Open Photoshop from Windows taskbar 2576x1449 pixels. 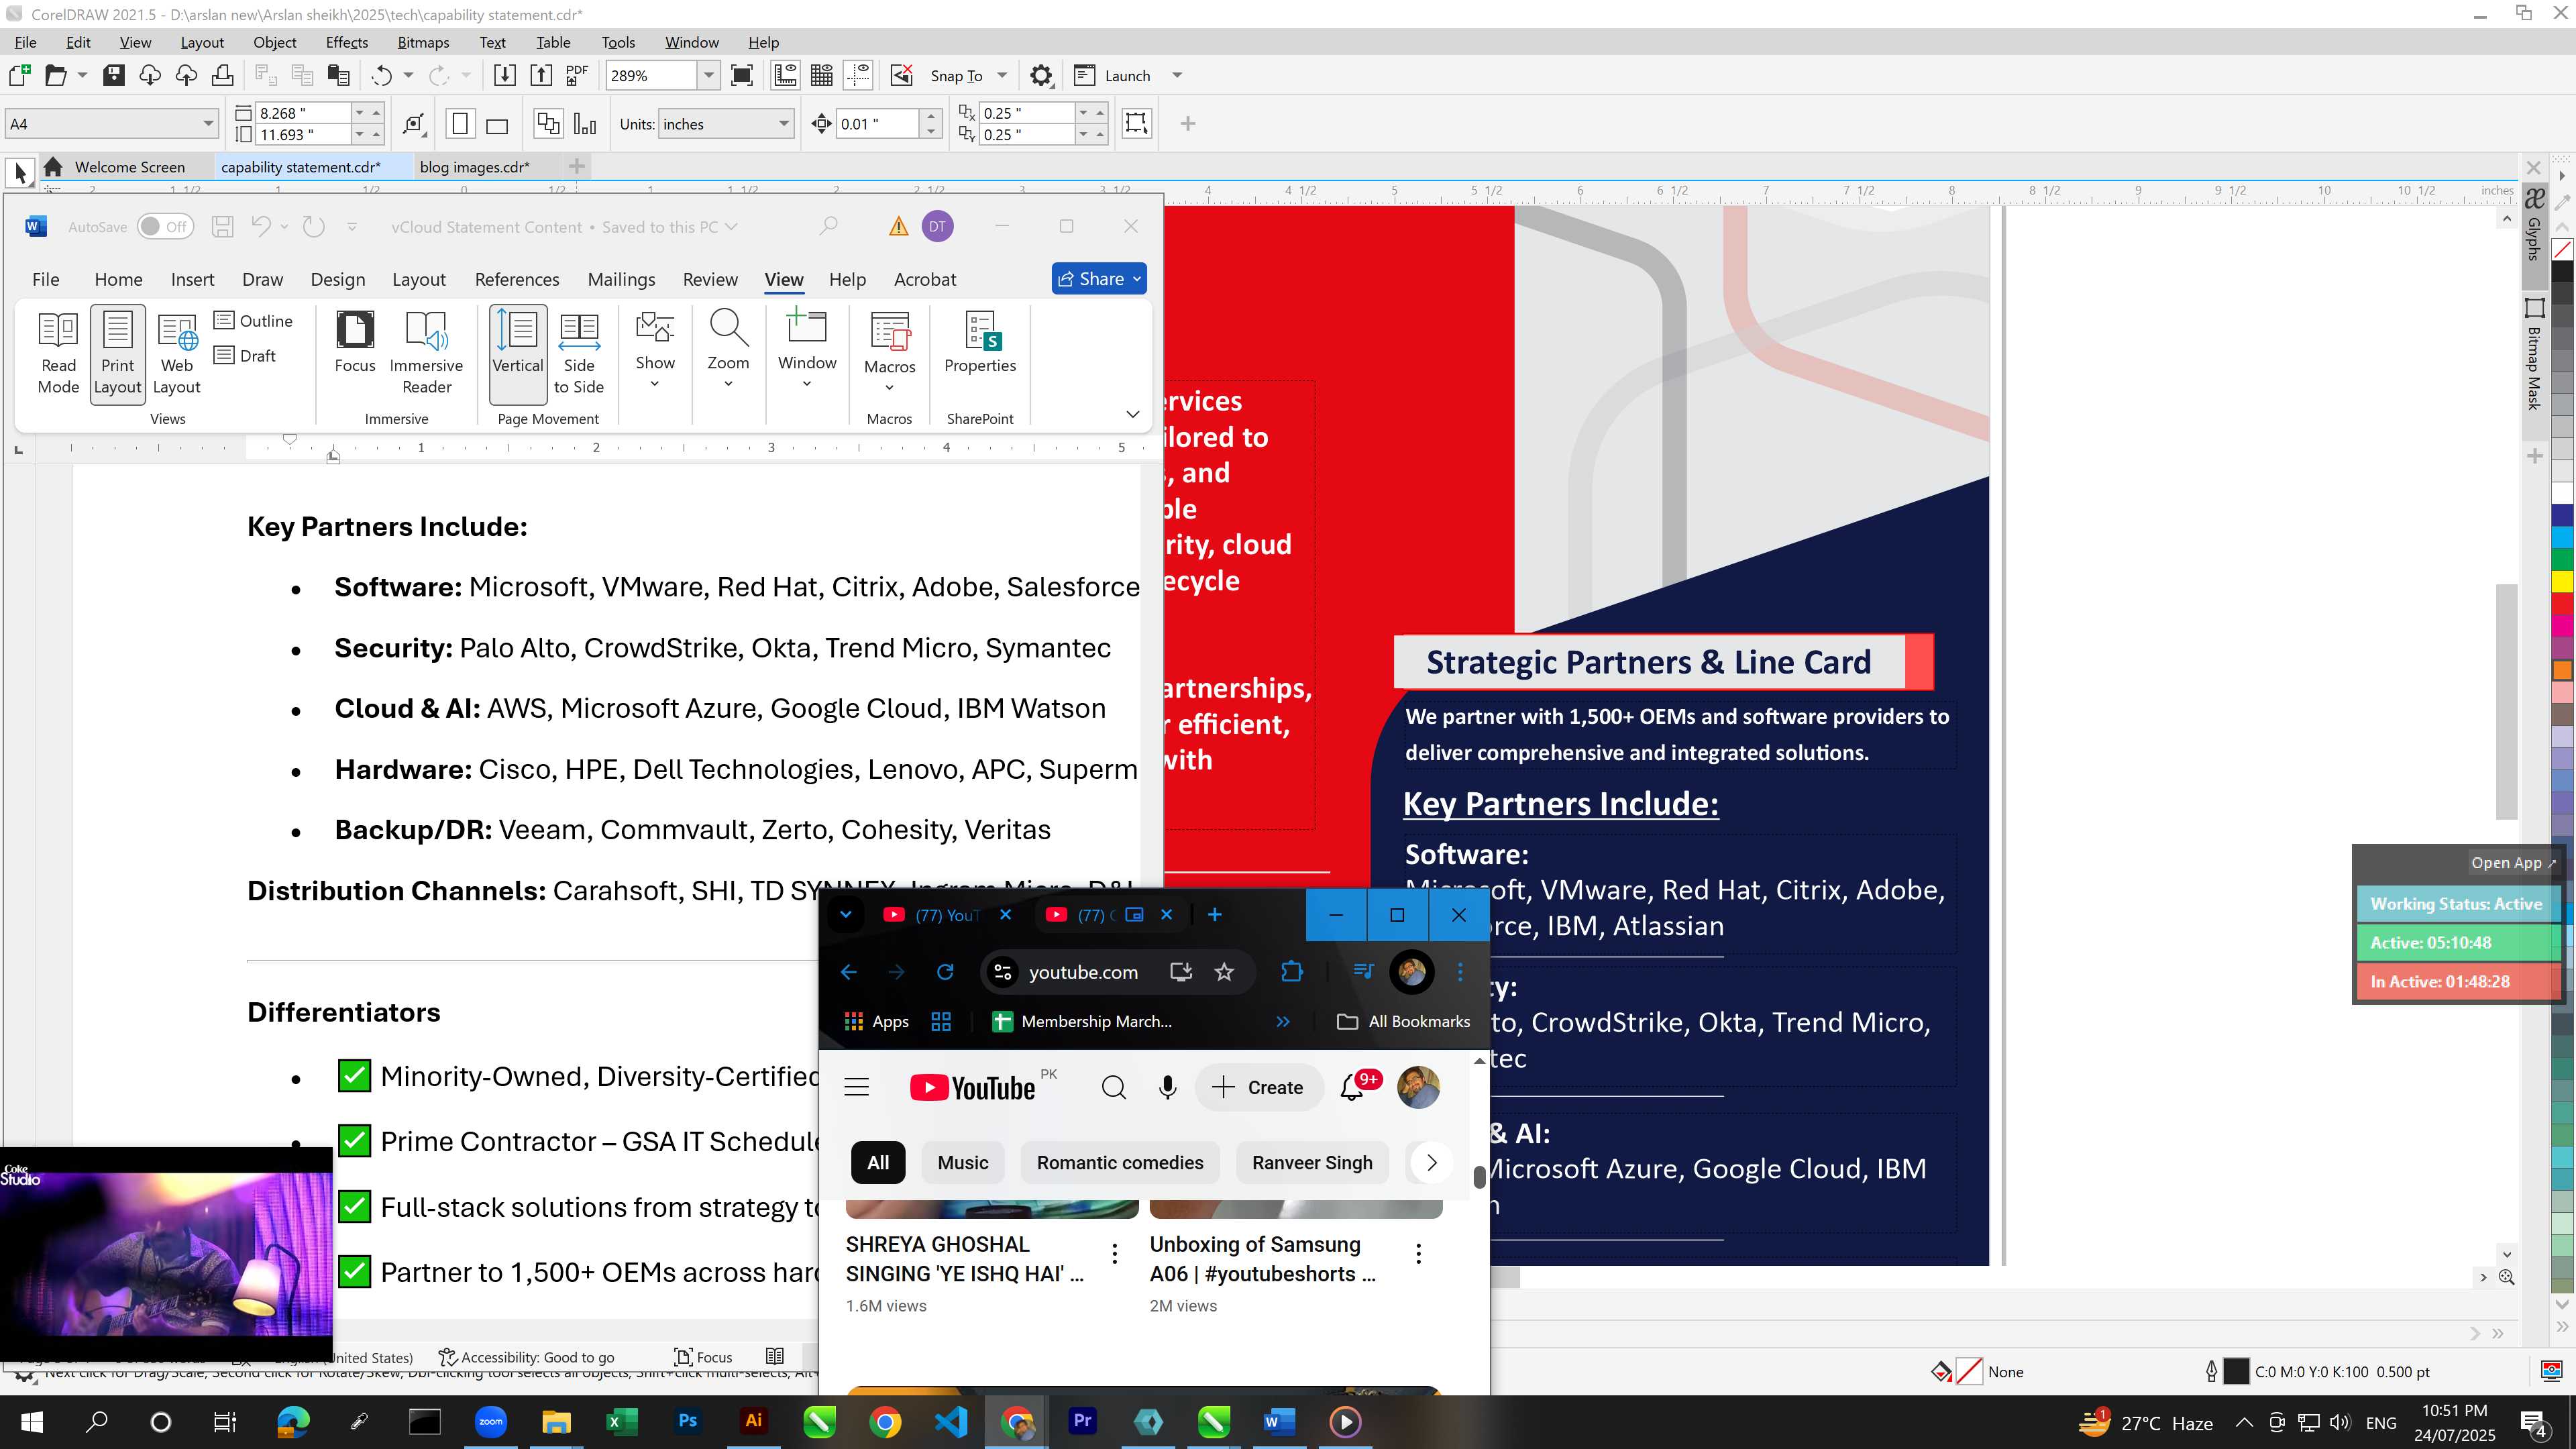tap(687, 1421)
